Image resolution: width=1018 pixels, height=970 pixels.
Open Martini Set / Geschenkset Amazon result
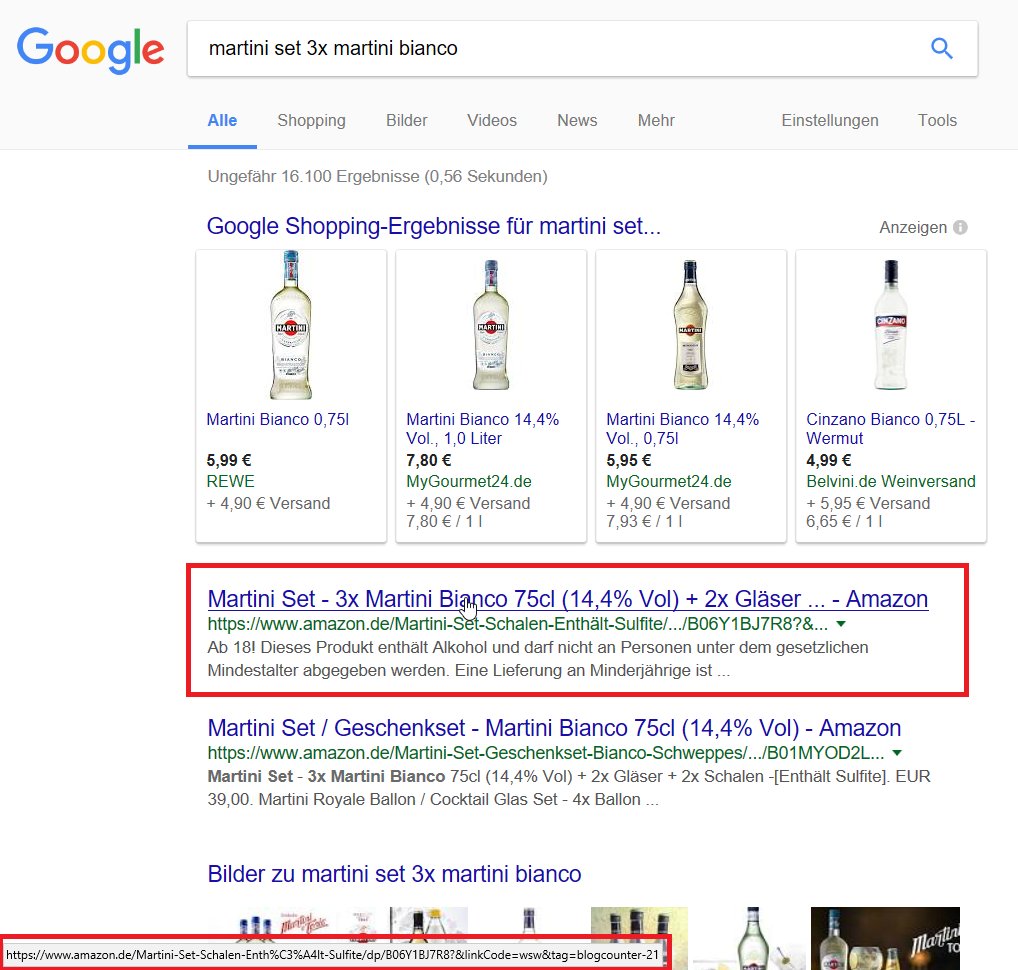coord(554,728)
